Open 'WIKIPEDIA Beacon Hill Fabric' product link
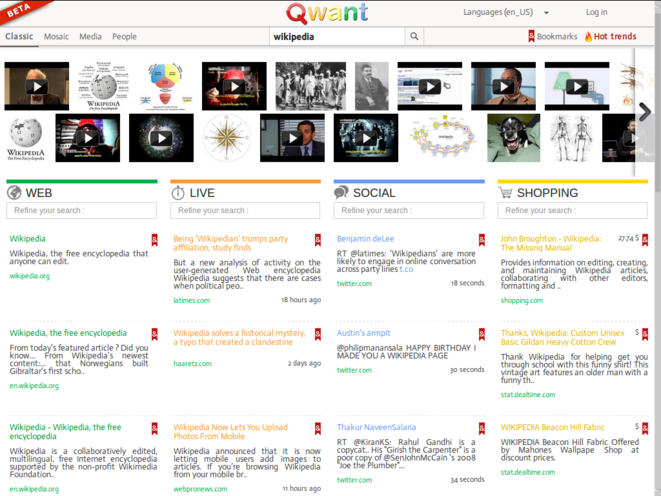This screenshot has height=496, width=661. [x=552, y=427]
